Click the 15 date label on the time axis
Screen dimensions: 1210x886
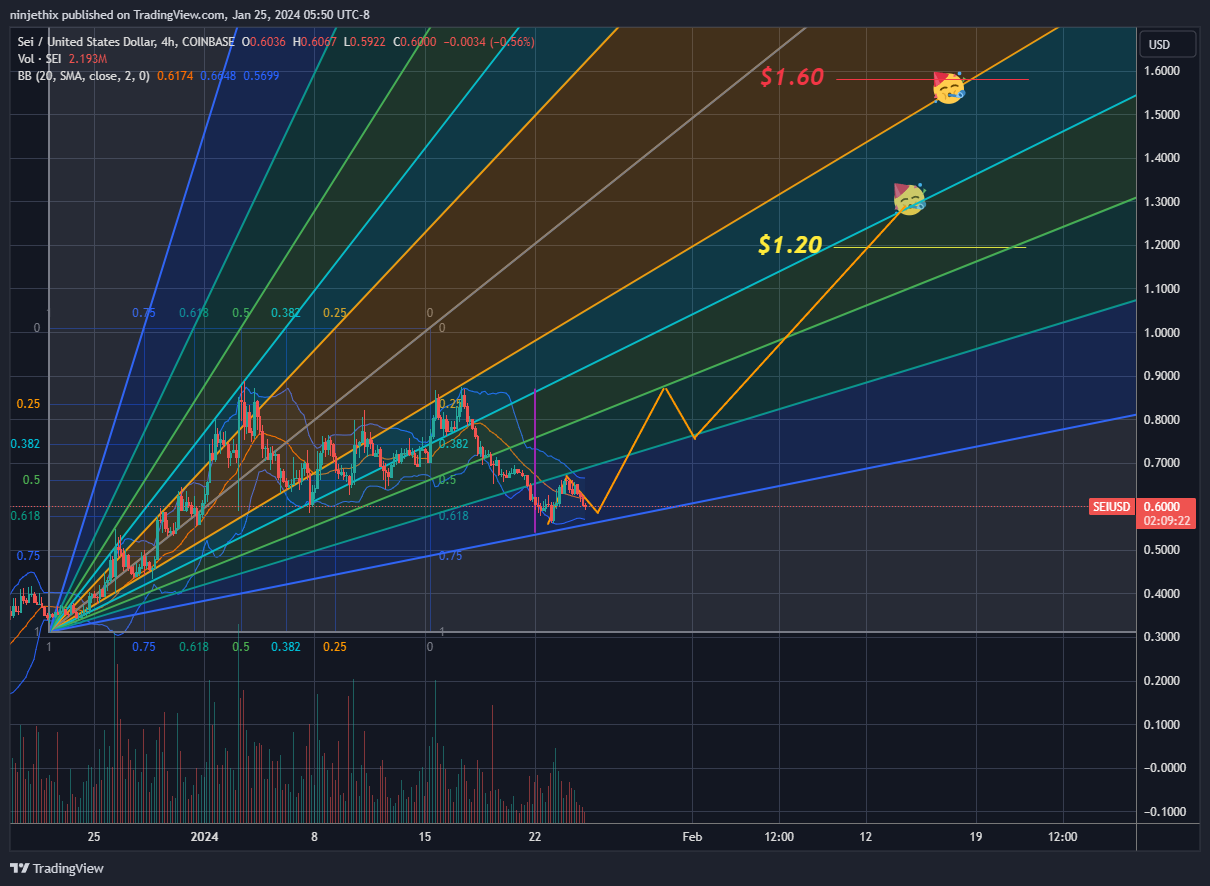[x=424, y=836]
